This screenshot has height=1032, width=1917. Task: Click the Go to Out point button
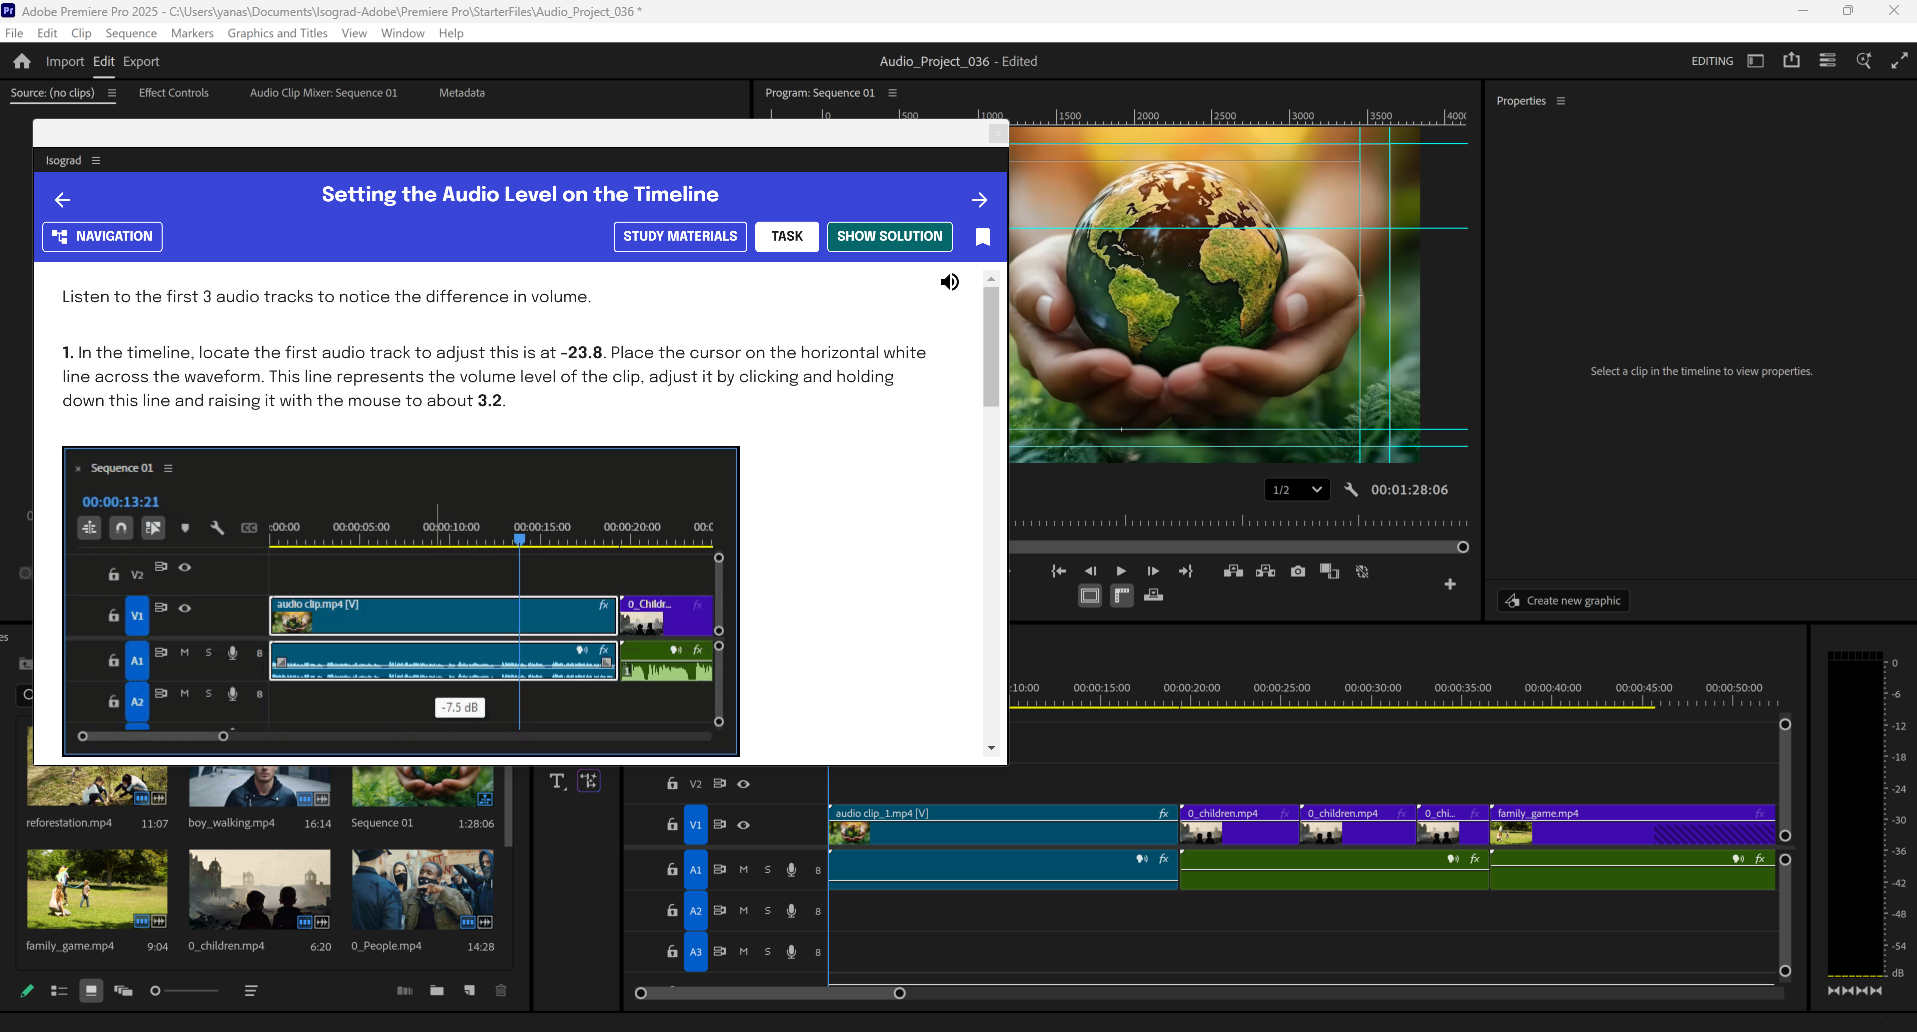click(1185, 571)
